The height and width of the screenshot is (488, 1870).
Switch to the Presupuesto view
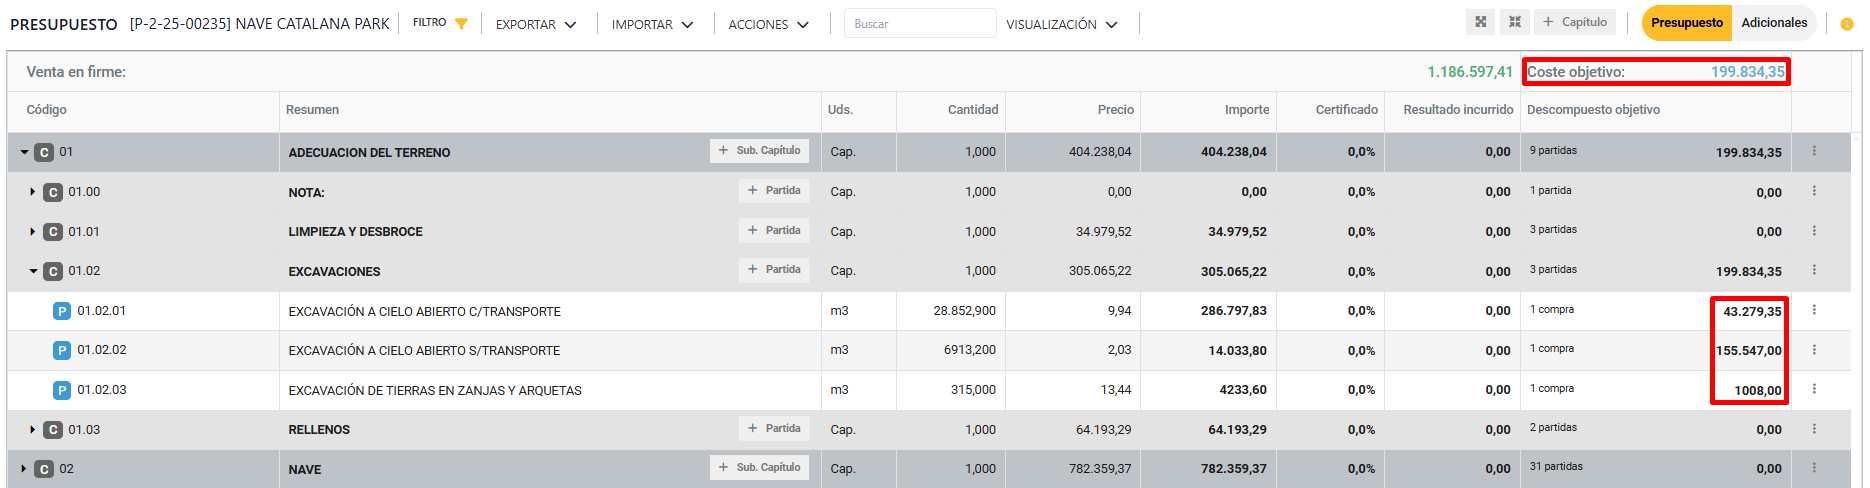1686,23
